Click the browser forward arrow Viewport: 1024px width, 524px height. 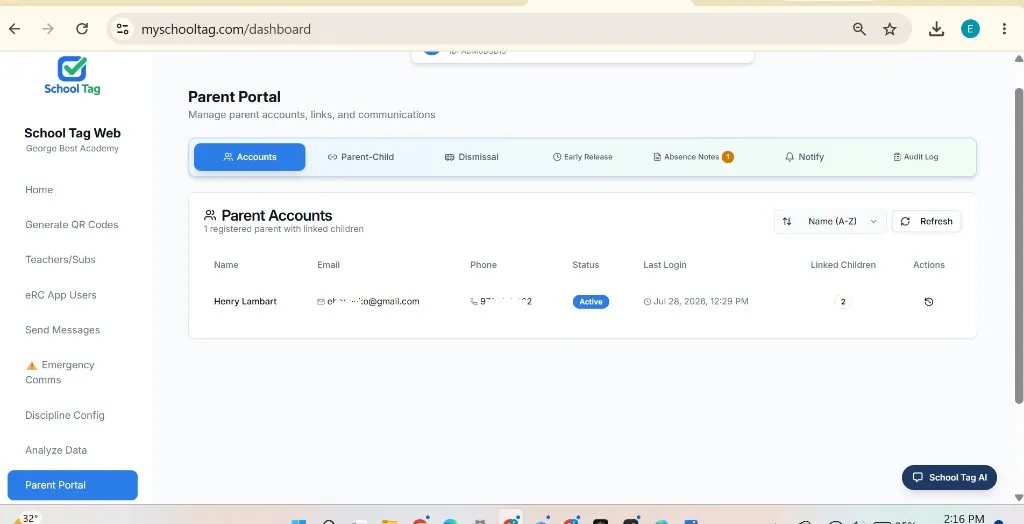[48, 29]
